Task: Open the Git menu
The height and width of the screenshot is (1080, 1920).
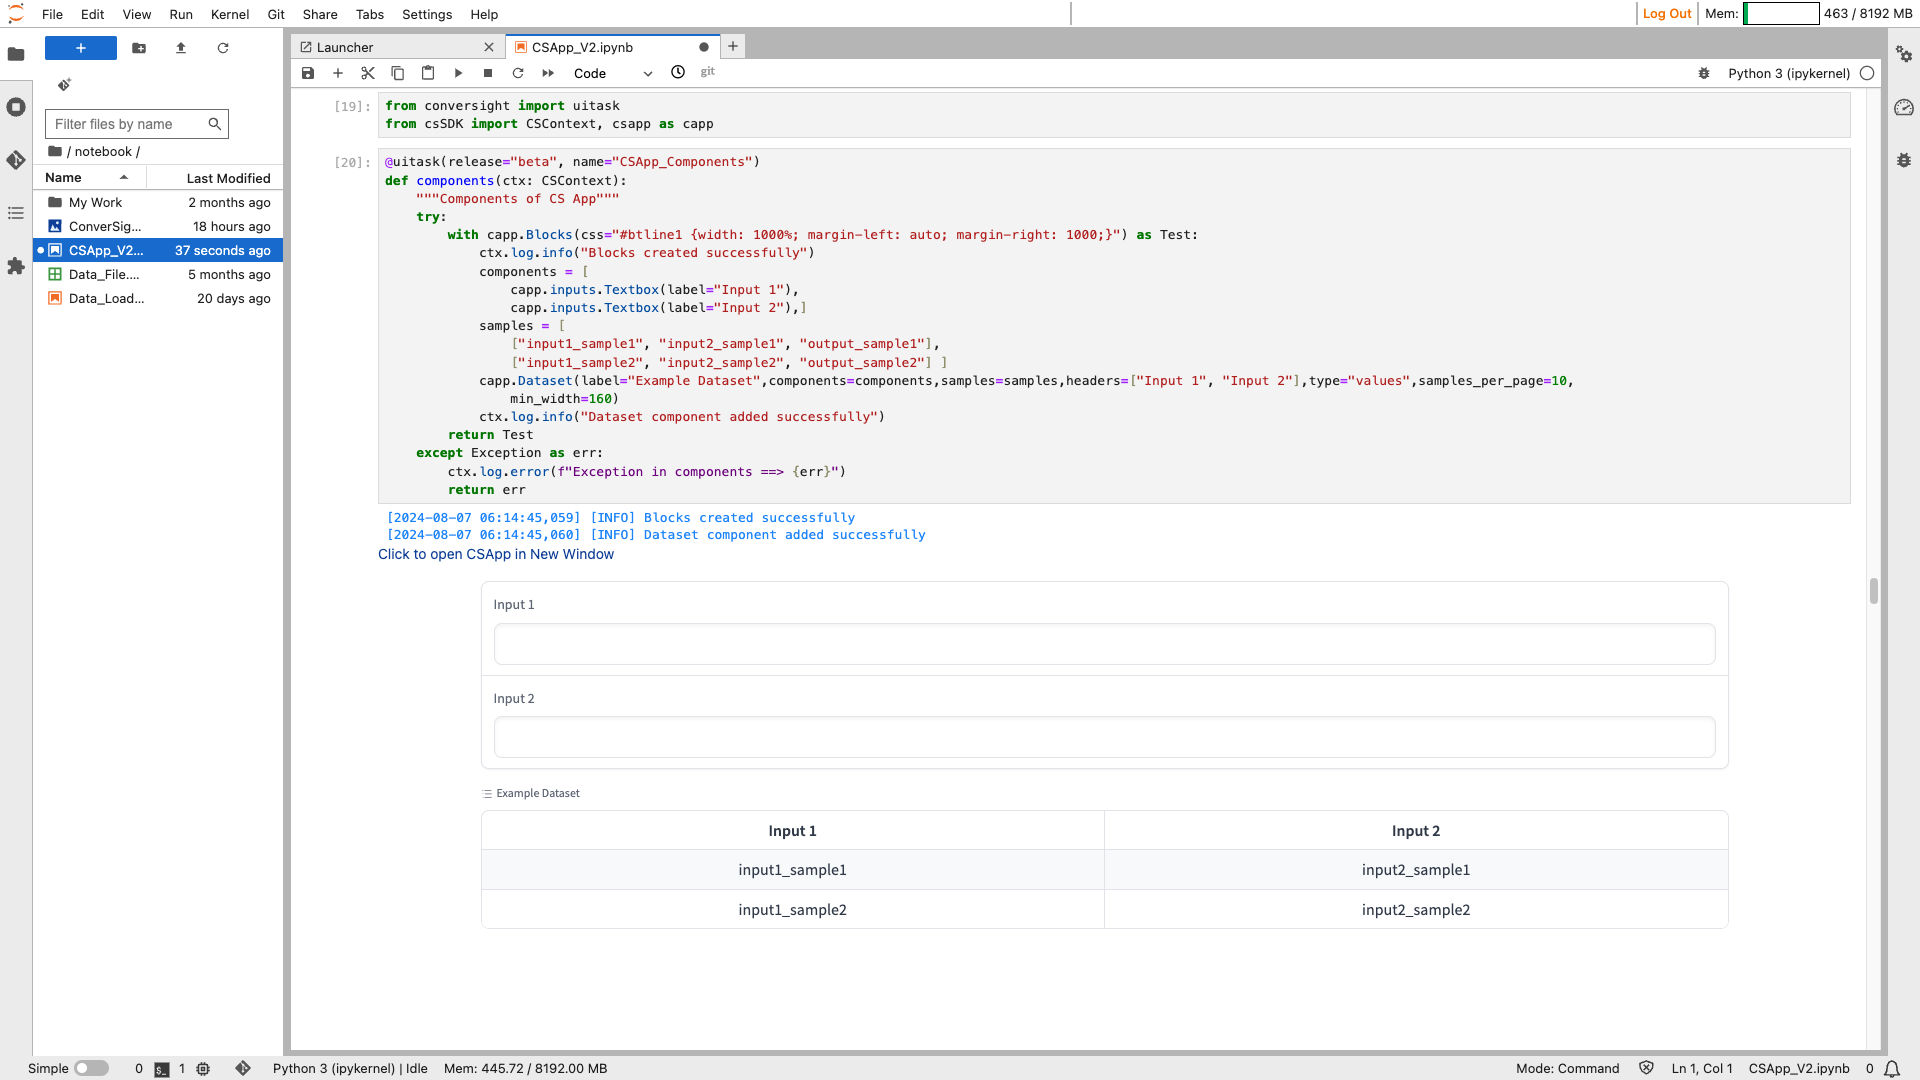Action: tap(276, 14)
